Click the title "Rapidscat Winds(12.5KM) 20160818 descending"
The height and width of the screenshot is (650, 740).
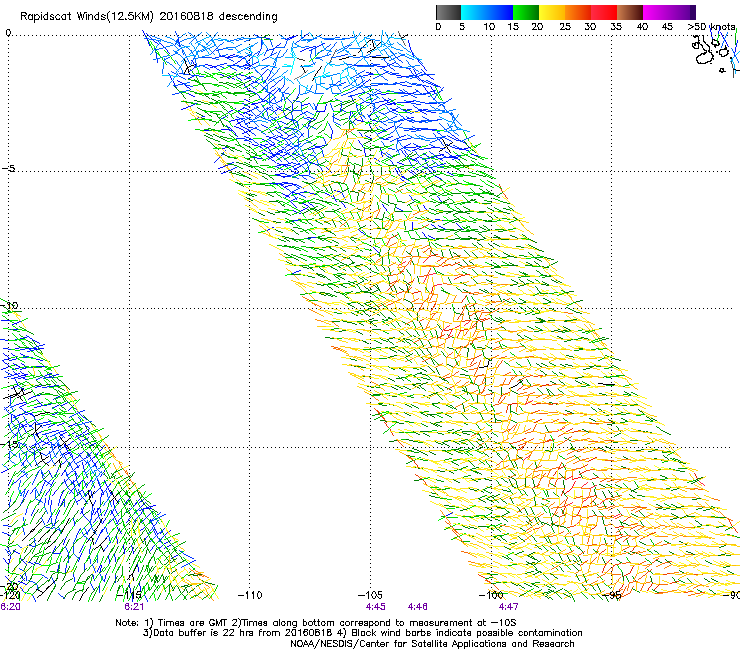[149, 17]
